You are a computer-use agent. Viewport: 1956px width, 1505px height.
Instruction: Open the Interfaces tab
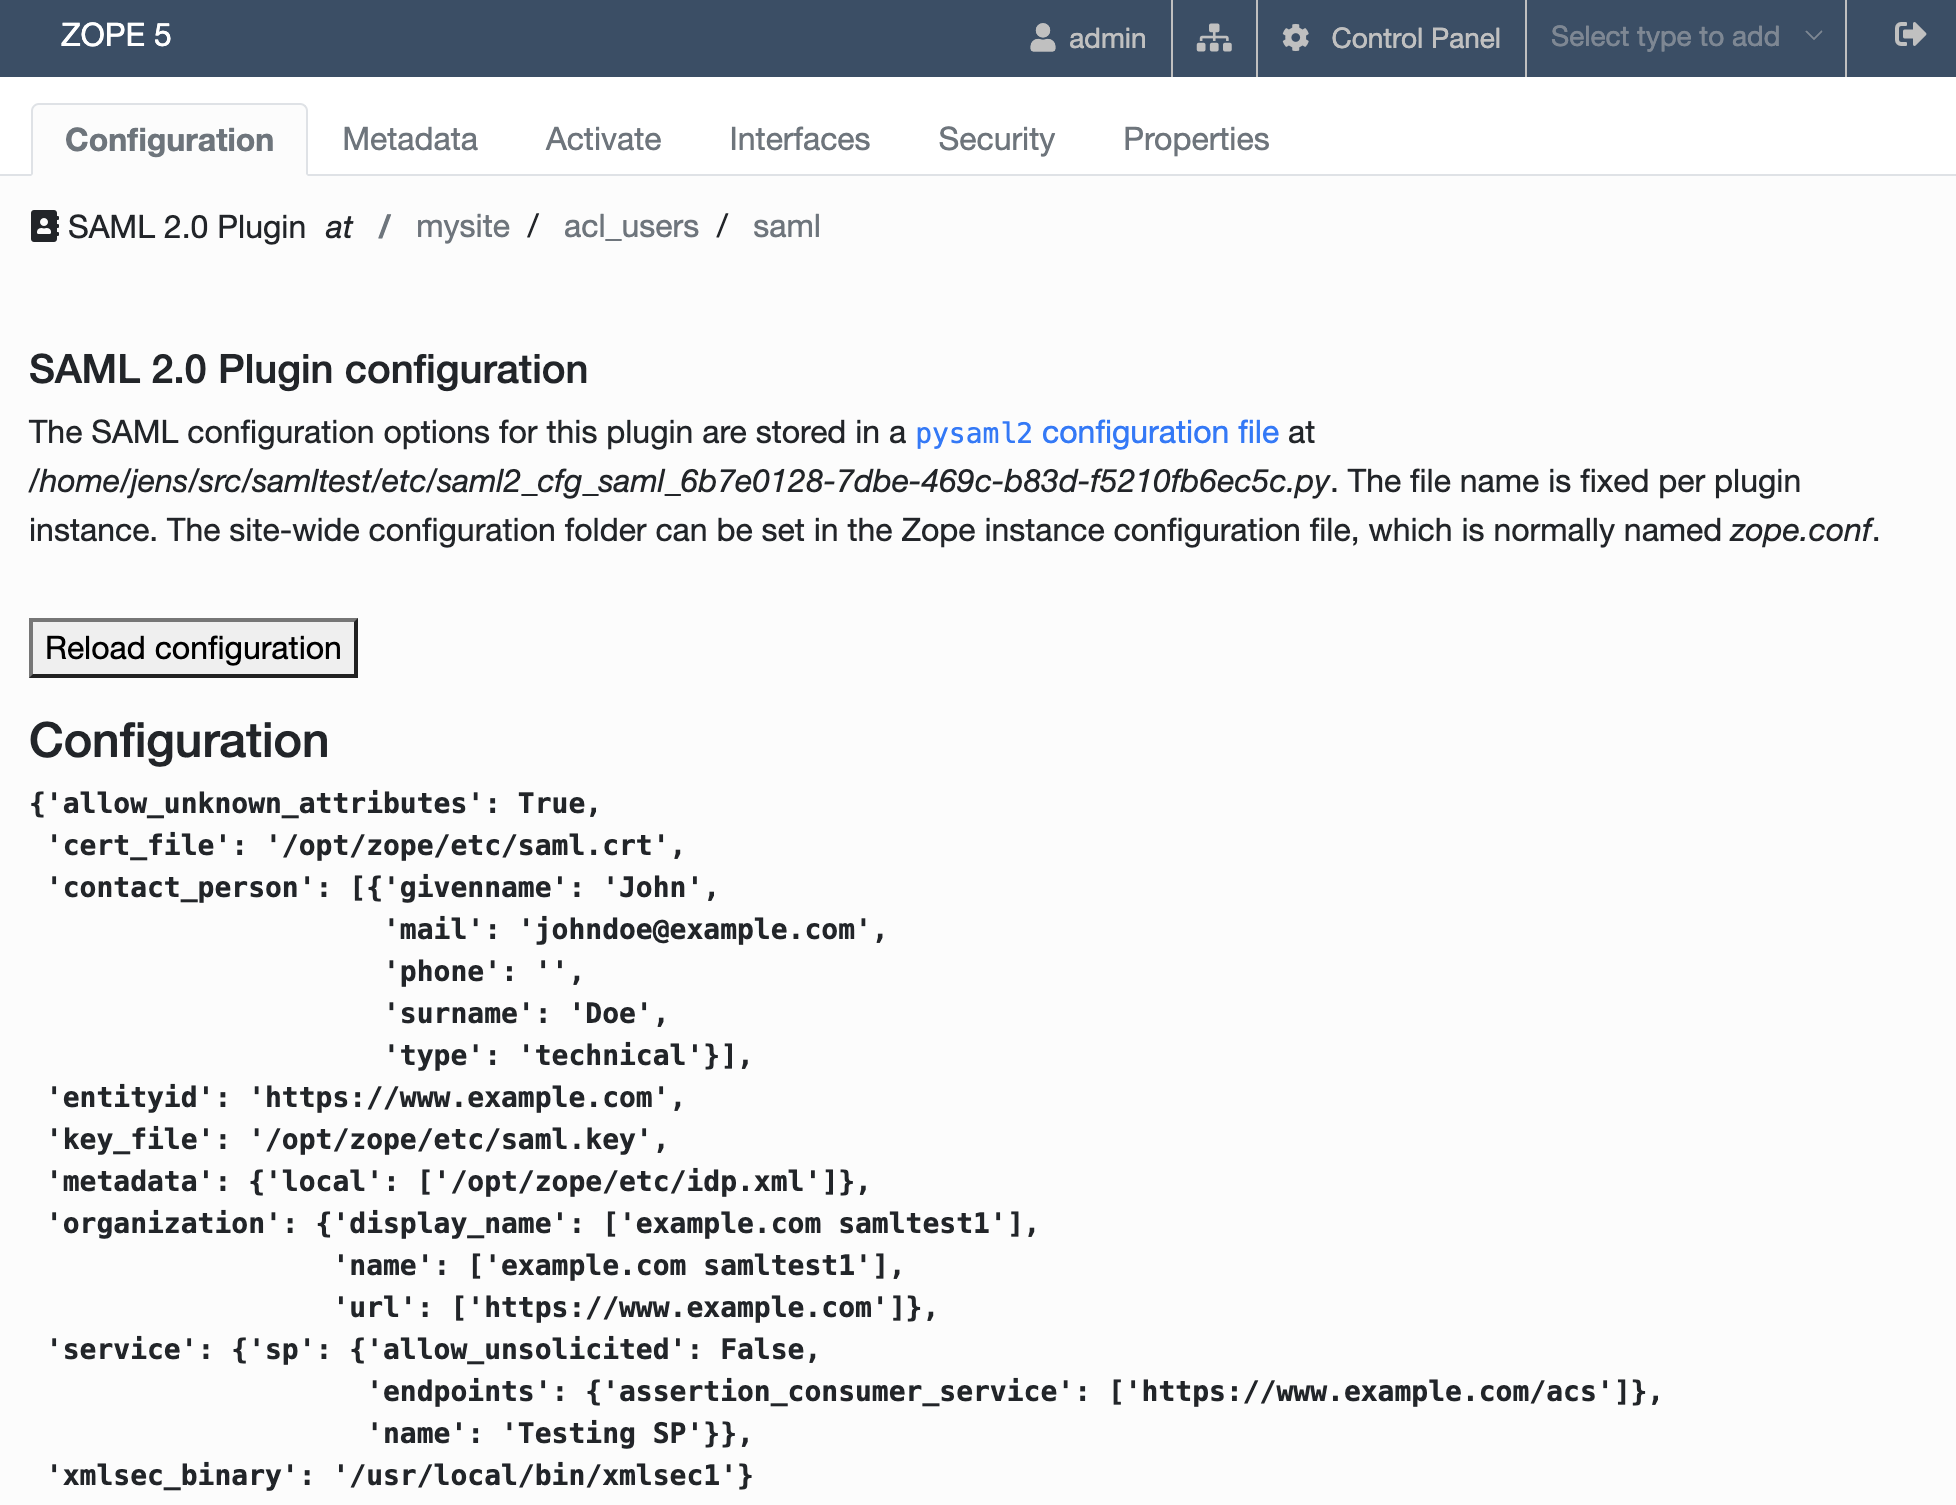[799, 139]
